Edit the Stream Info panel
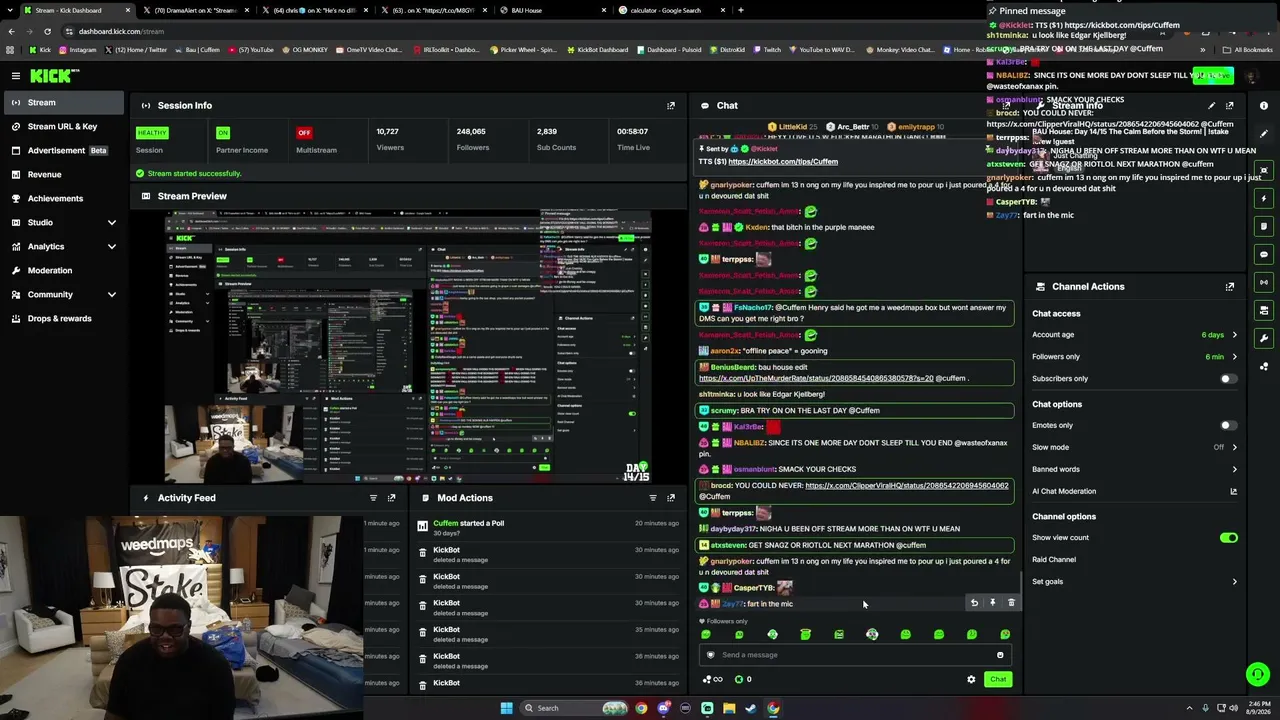The width and height of the screenshot is (1280, 720). [x=1212, y=105]
